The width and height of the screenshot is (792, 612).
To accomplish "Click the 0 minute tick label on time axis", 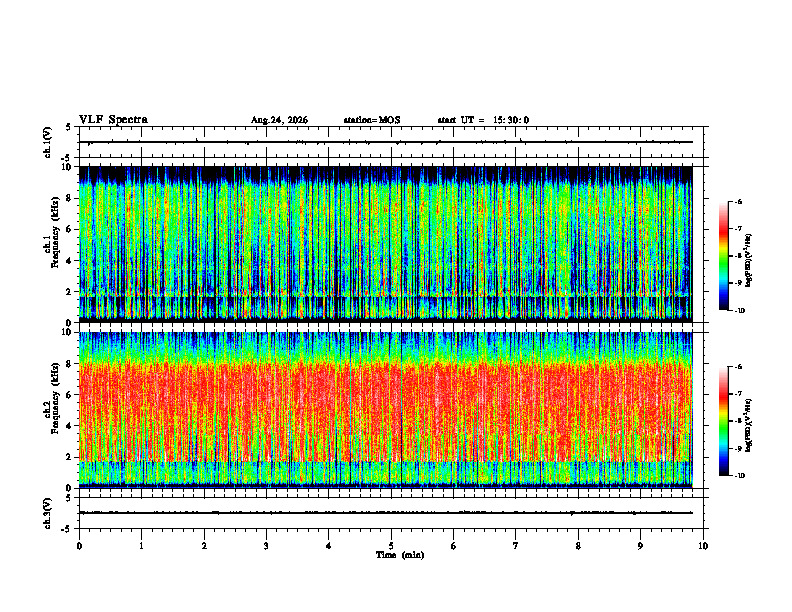I will pos(79,546).
